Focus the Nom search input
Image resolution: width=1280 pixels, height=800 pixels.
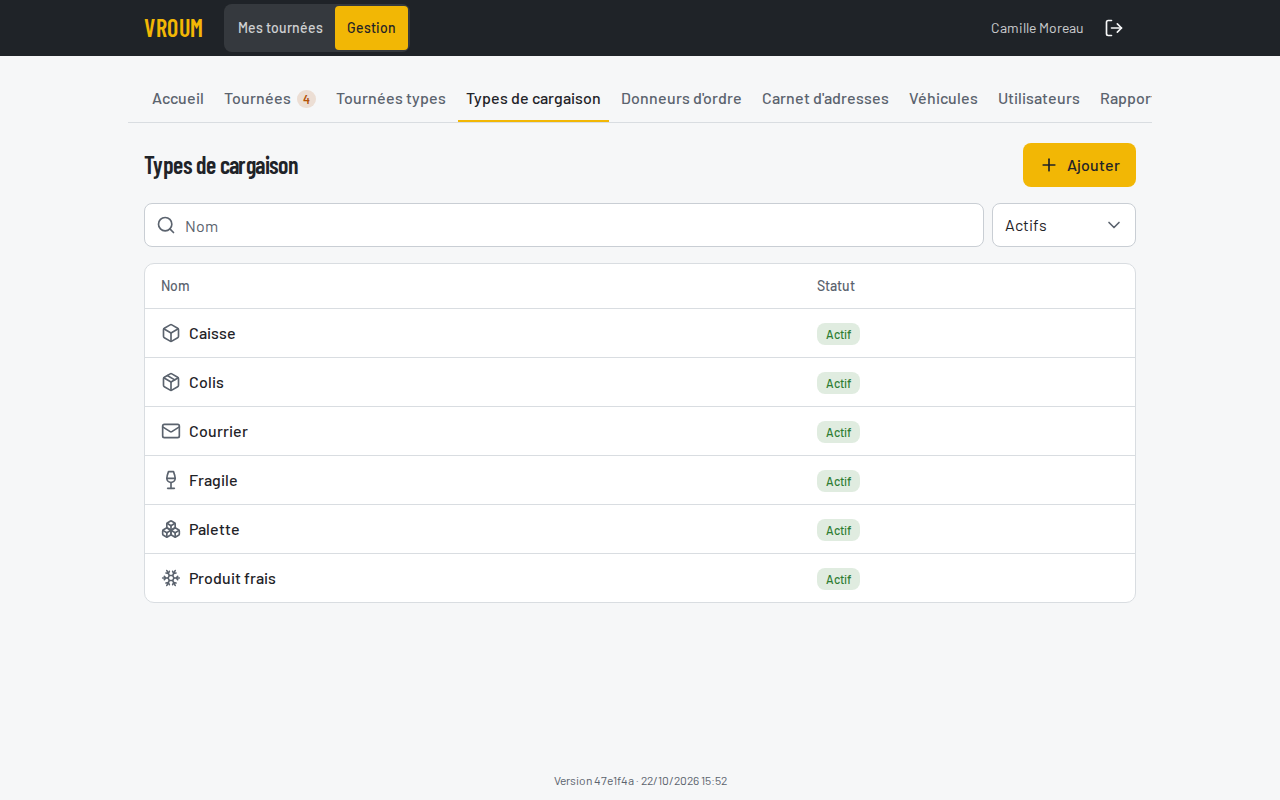pyautogui.click(x=564, y=225)
